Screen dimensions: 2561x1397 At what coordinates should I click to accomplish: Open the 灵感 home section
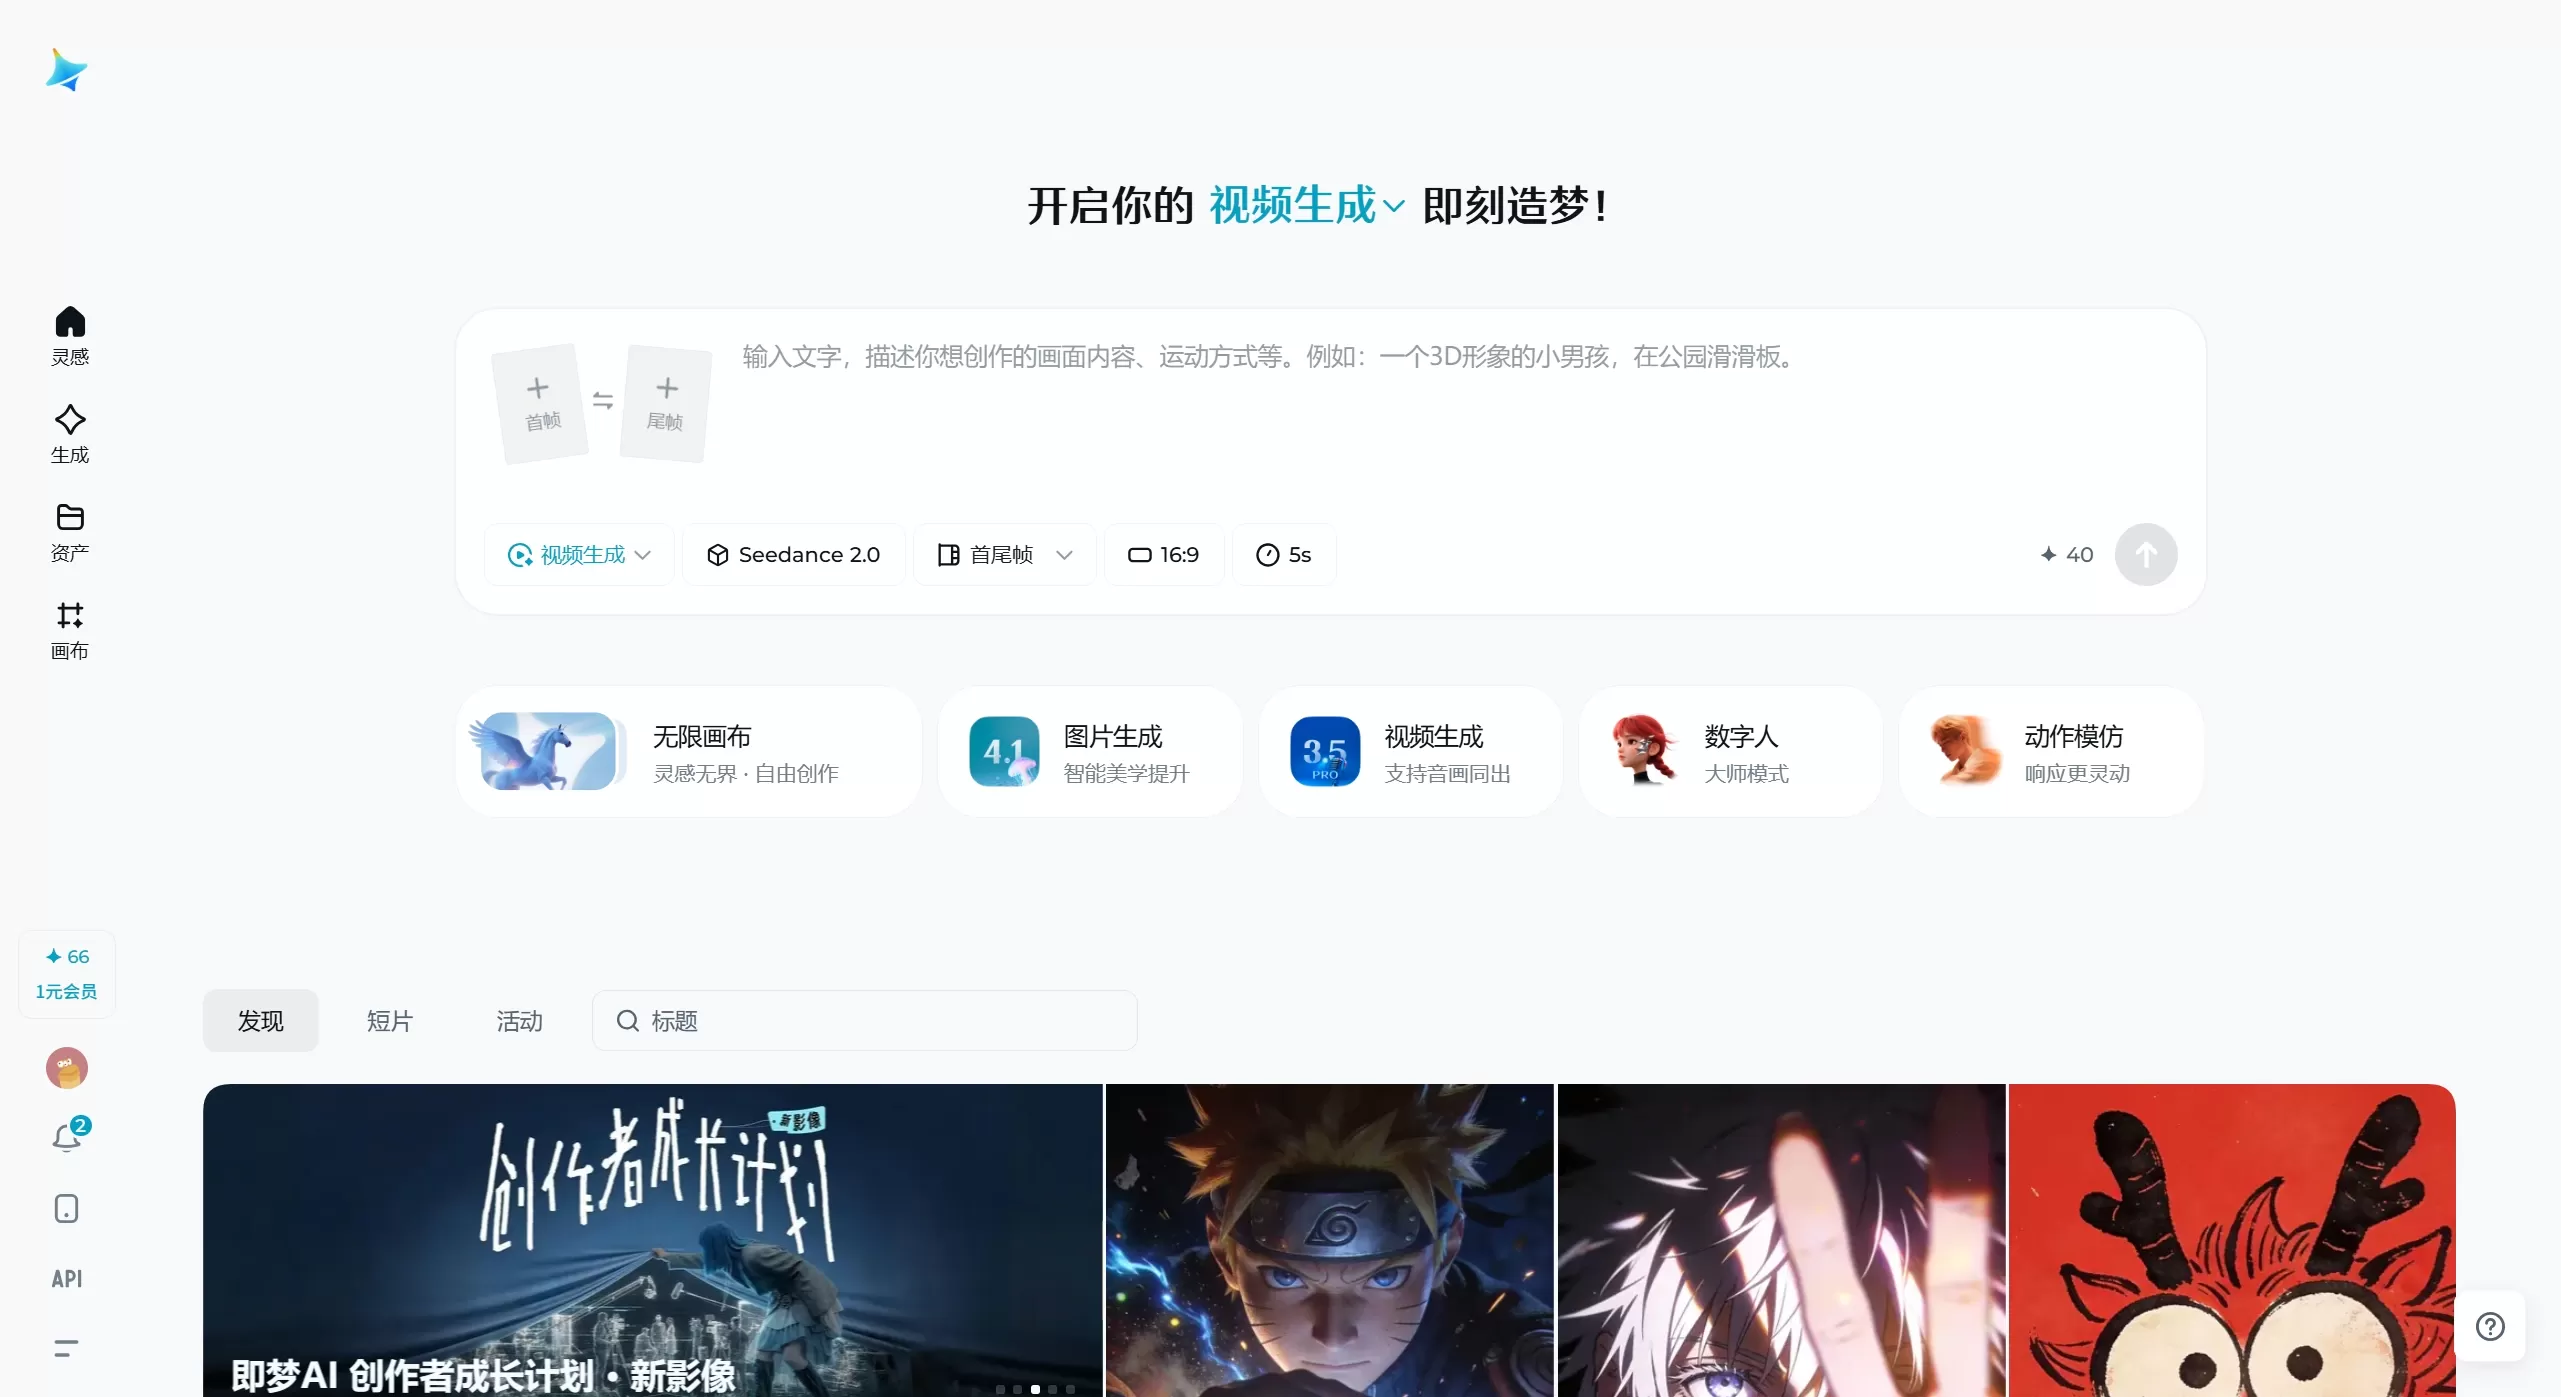click(x=70, y=336)
